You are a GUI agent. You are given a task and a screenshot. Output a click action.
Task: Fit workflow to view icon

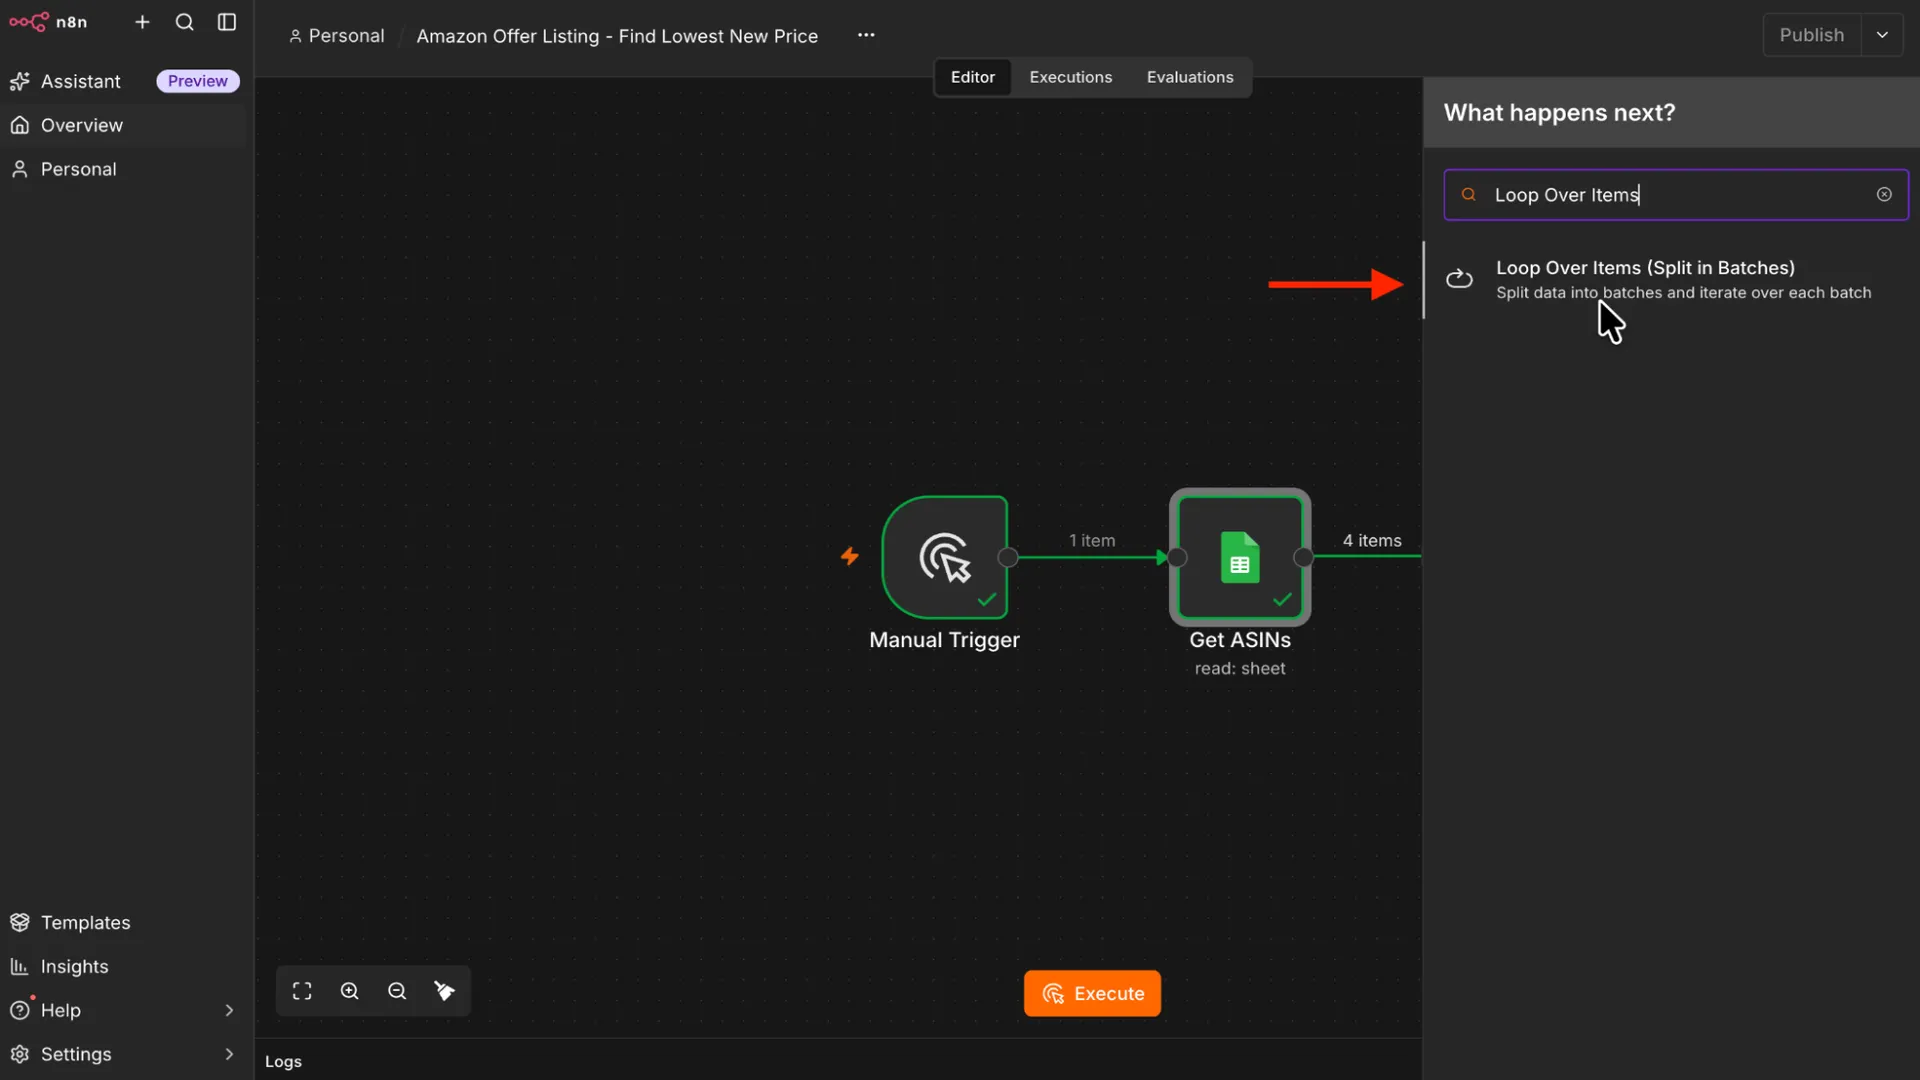point(302,991)
